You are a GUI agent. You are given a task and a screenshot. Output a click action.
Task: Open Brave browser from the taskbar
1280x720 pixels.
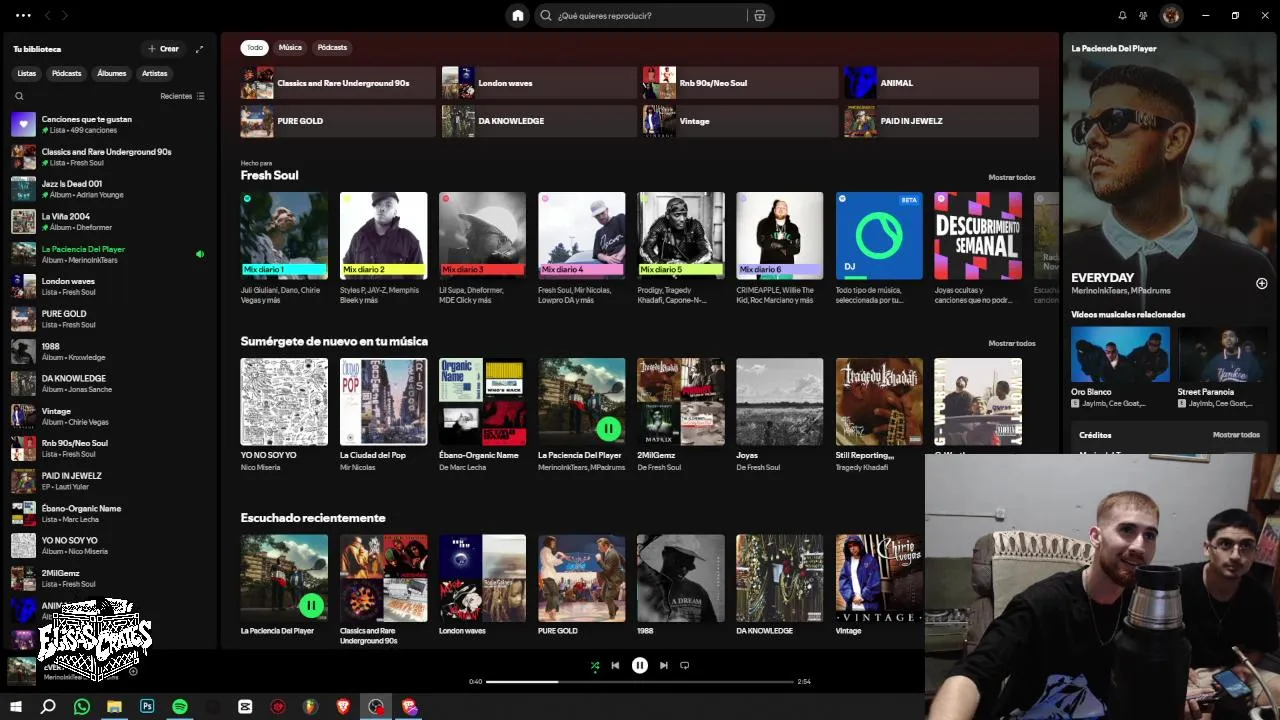coord(343,707)
